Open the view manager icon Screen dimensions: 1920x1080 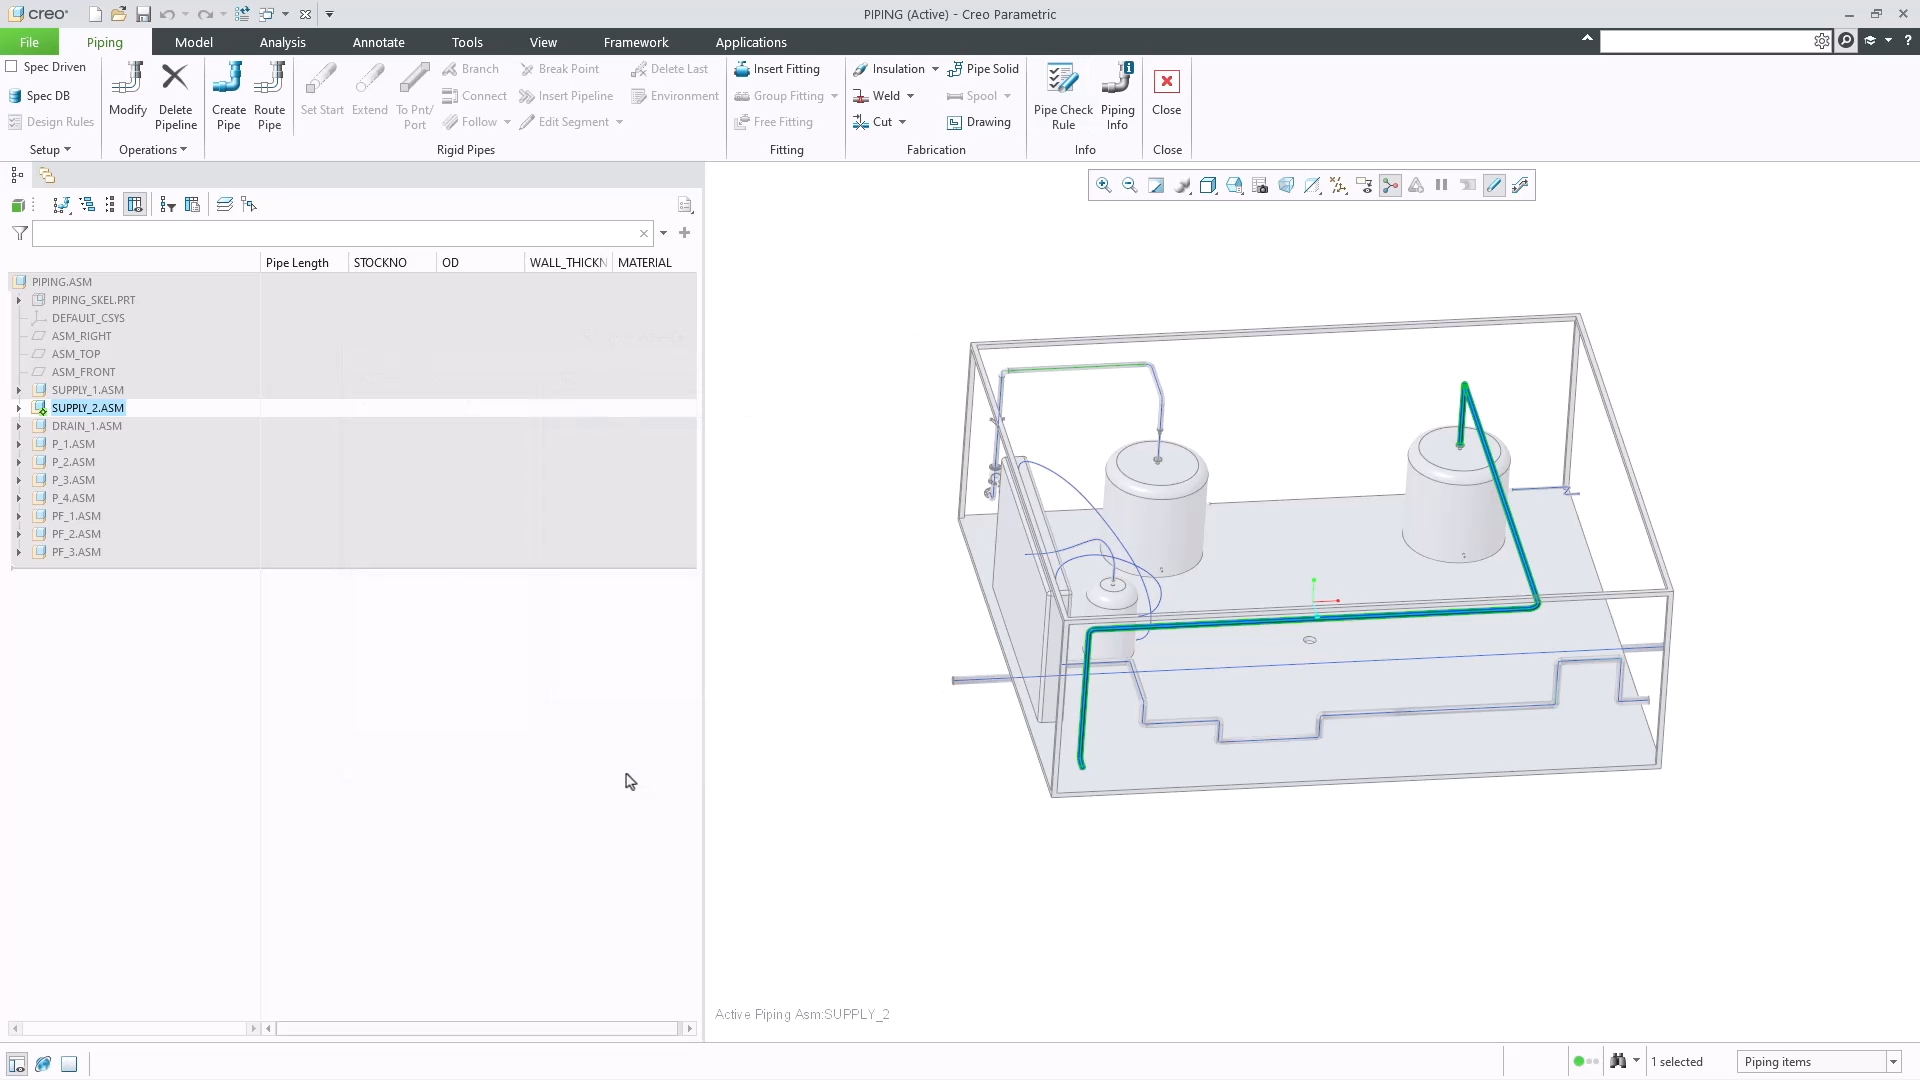[1260, 185]
